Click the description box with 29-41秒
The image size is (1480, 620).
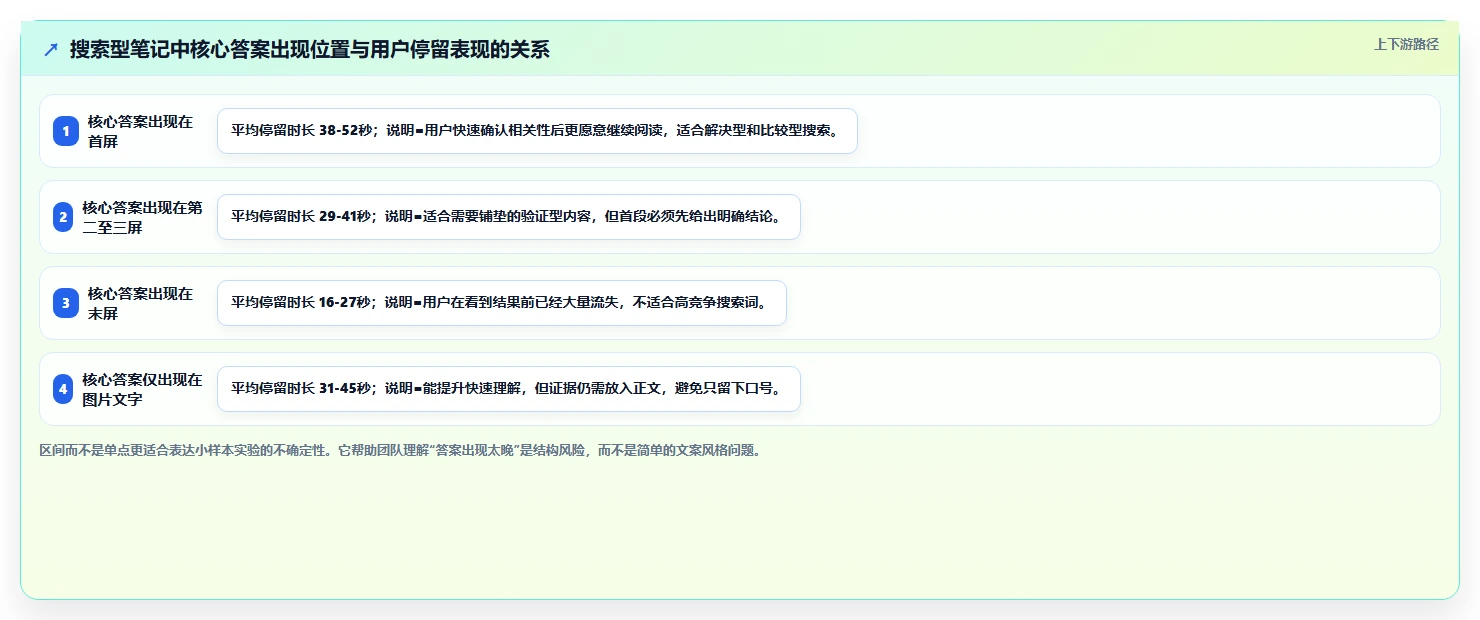tap(509, 217)
